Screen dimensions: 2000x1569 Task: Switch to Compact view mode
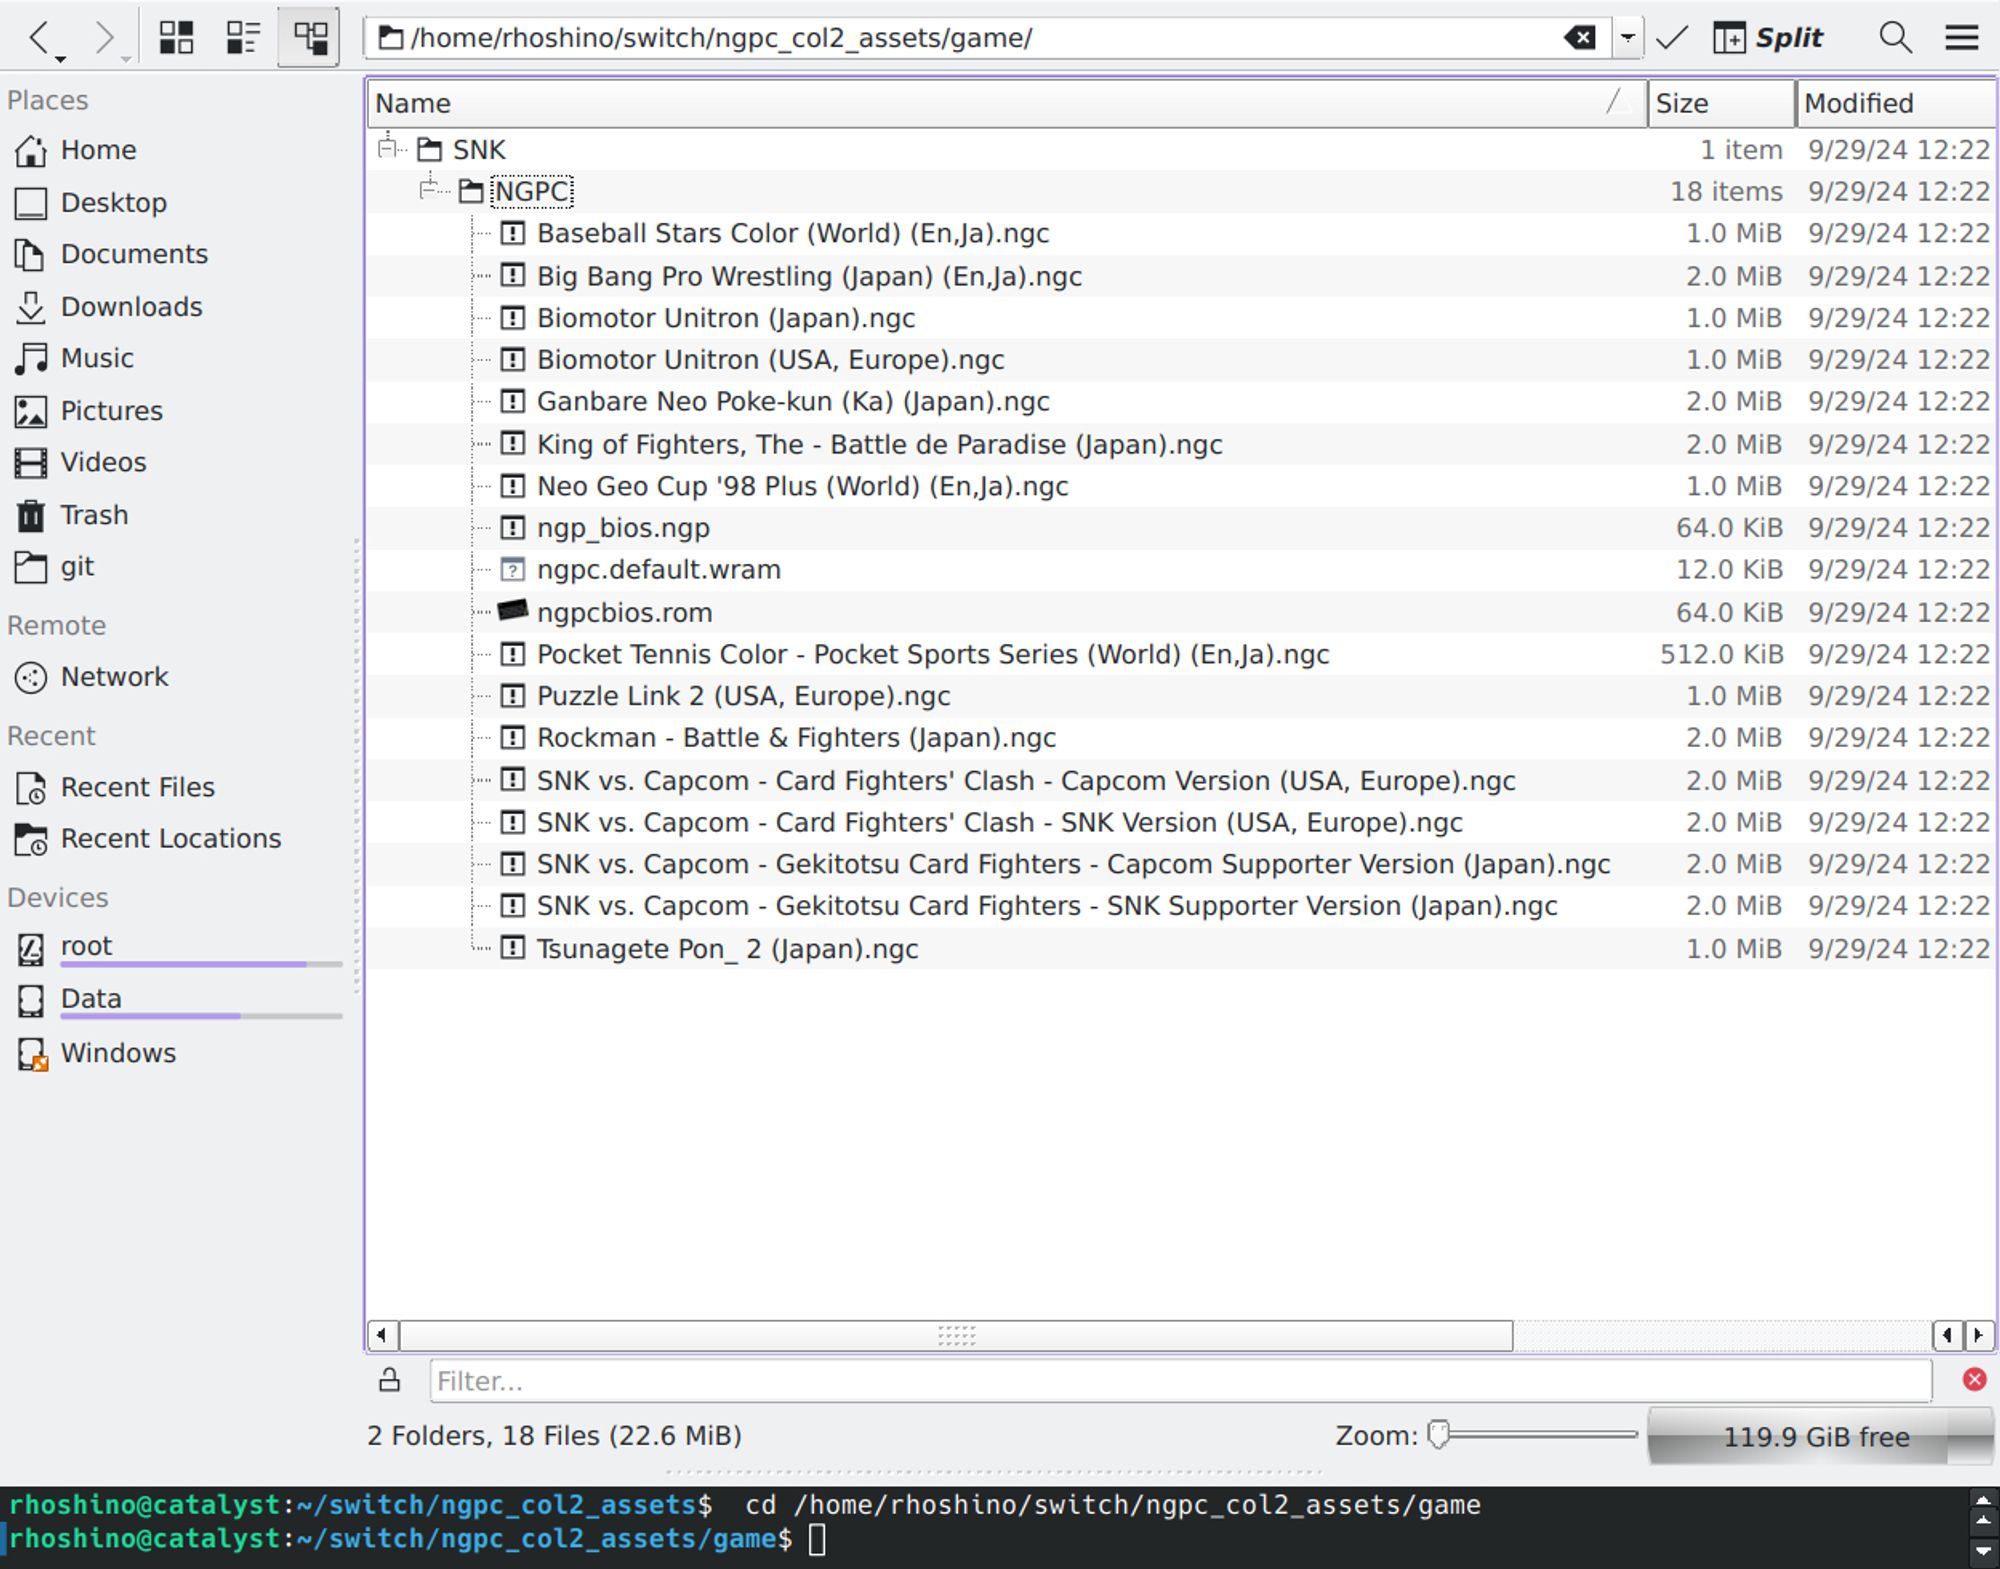pos(242,38)
